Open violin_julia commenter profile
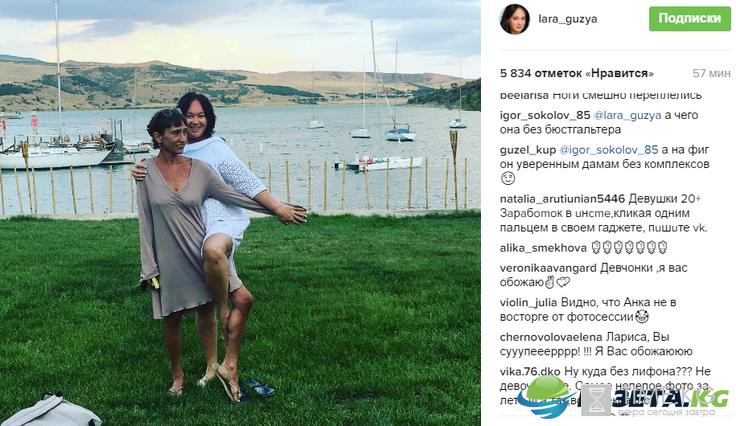736x426 pixels. [529, 303]
